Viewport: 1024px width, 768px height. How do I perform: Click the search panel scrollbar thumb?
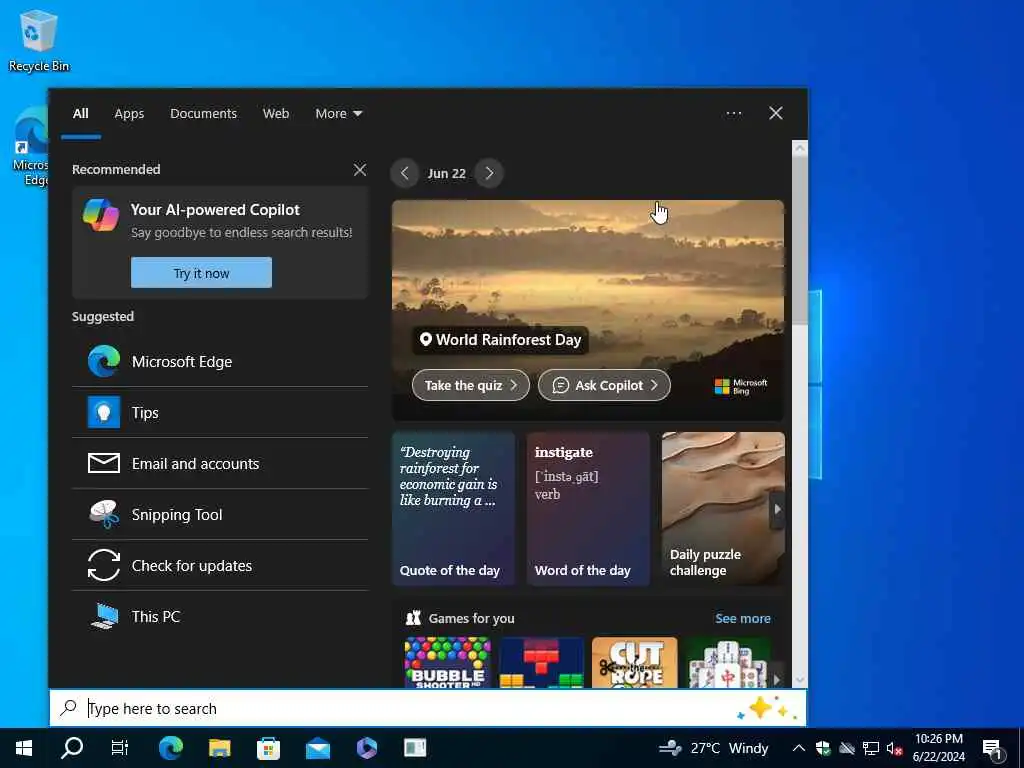pyautogui.click(x=799, y=242)
